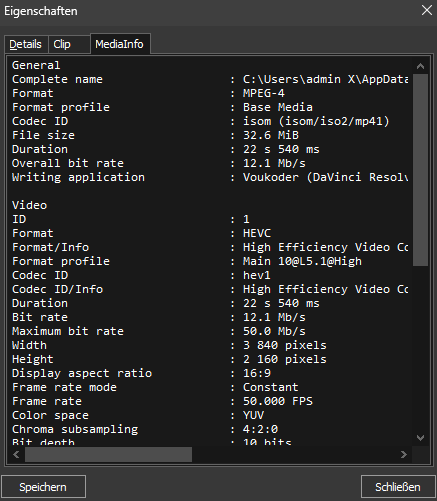Click the Speichern button

click(43, 487)
